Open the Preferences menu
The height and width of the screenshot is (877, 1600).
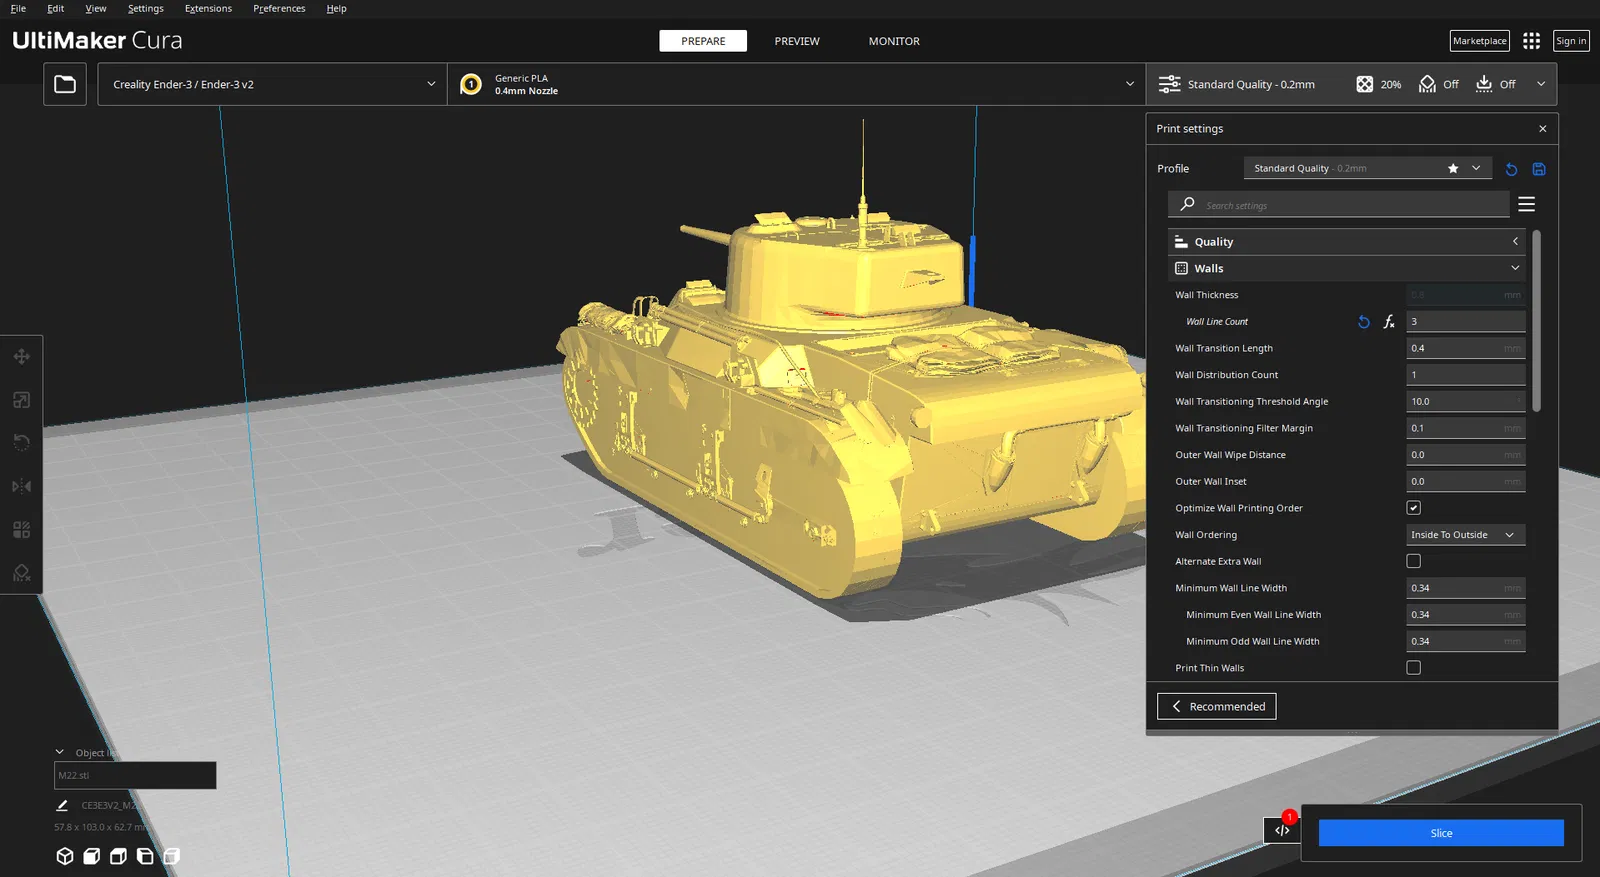[x=279, y=8]
